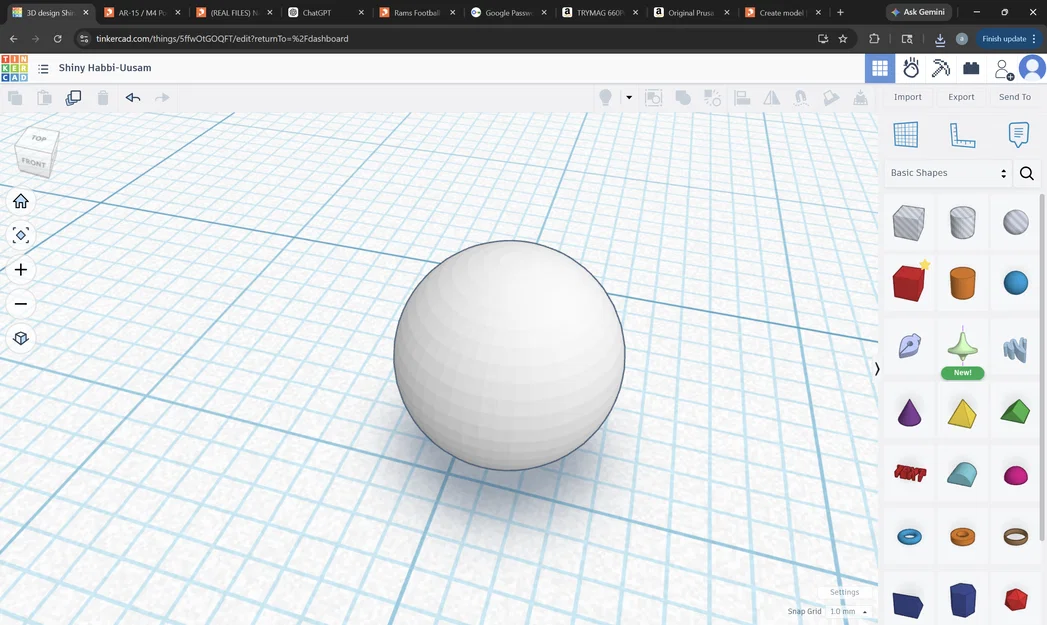Toggle show hidden objects lightbulb
This screenshot has height=625, width=1047.
tap(606, 97)
